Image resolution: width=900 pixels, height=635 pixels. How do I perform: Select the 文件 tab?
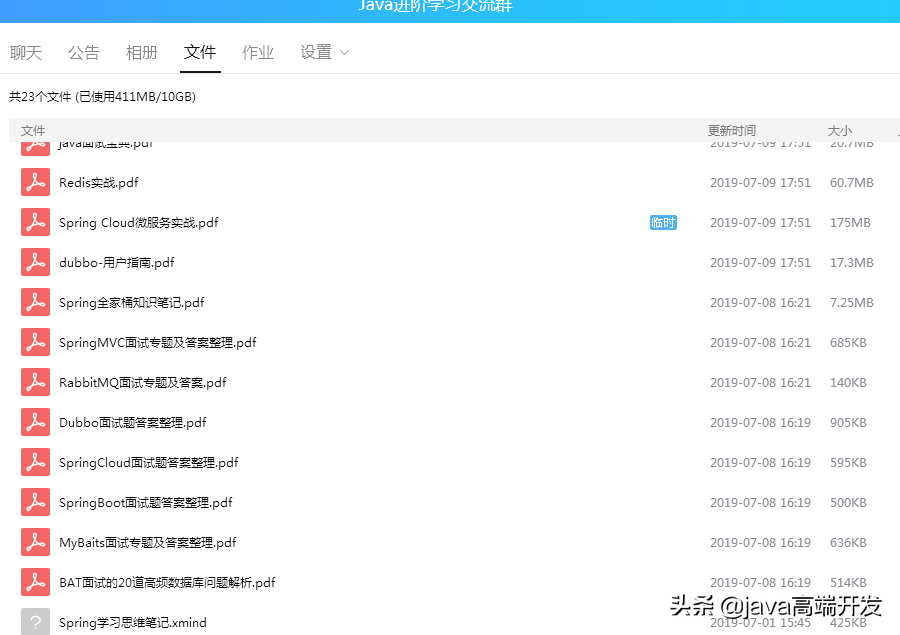[x=200, y=52]
